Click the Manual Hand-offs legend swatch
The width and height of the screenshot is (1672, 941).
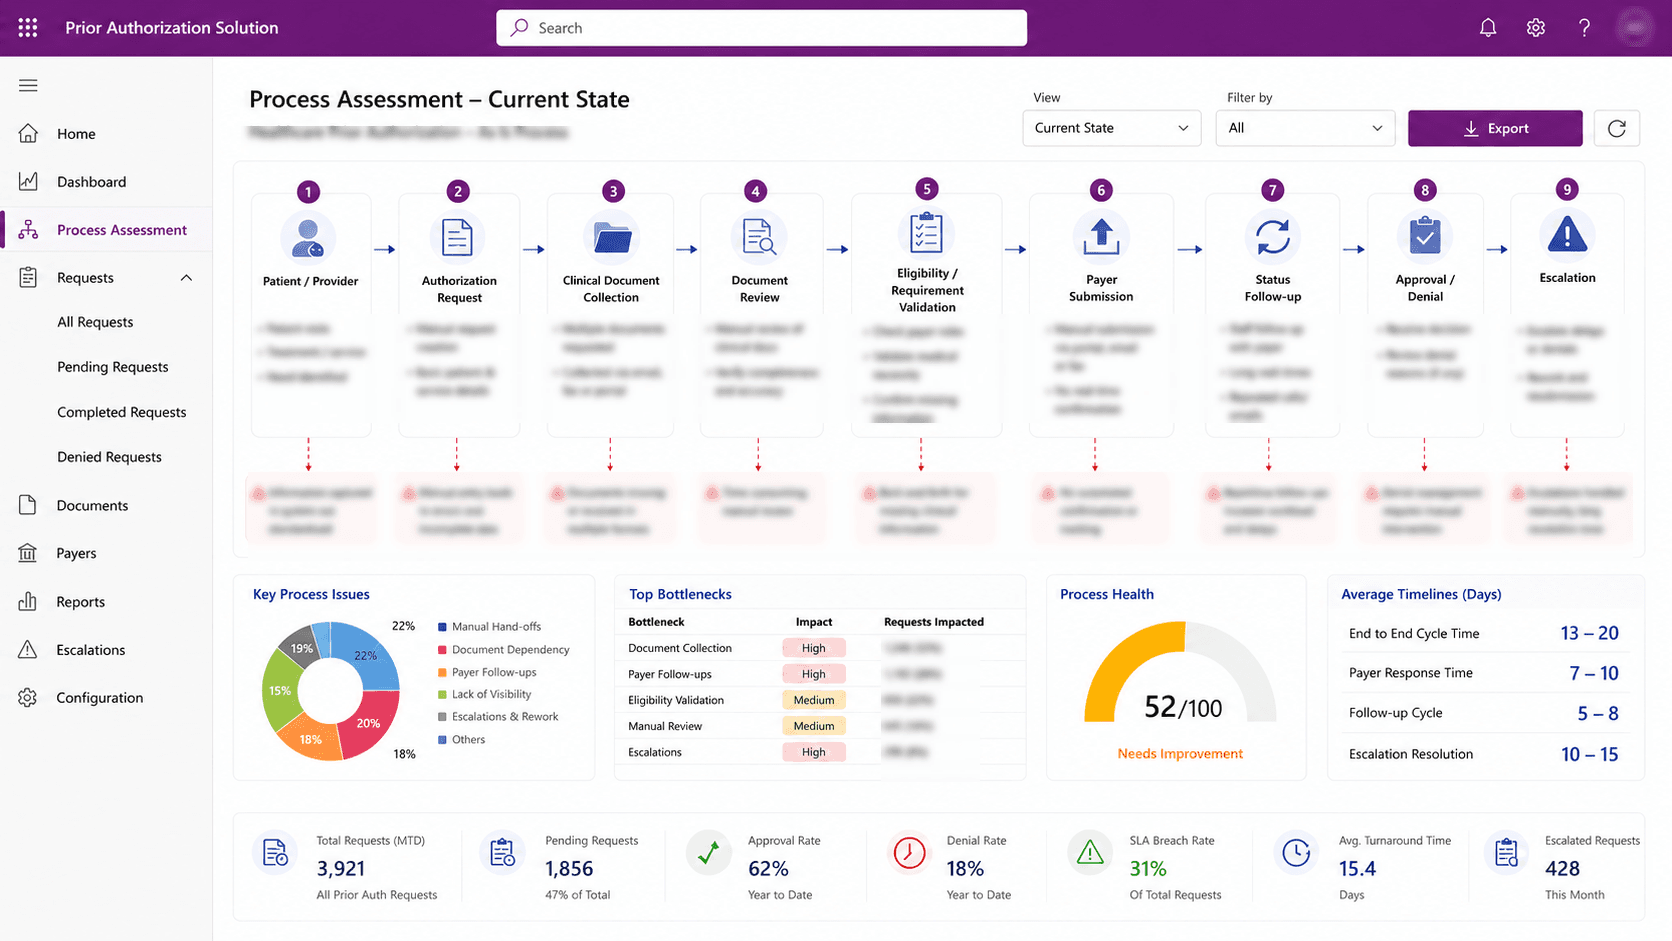(442, 627)
